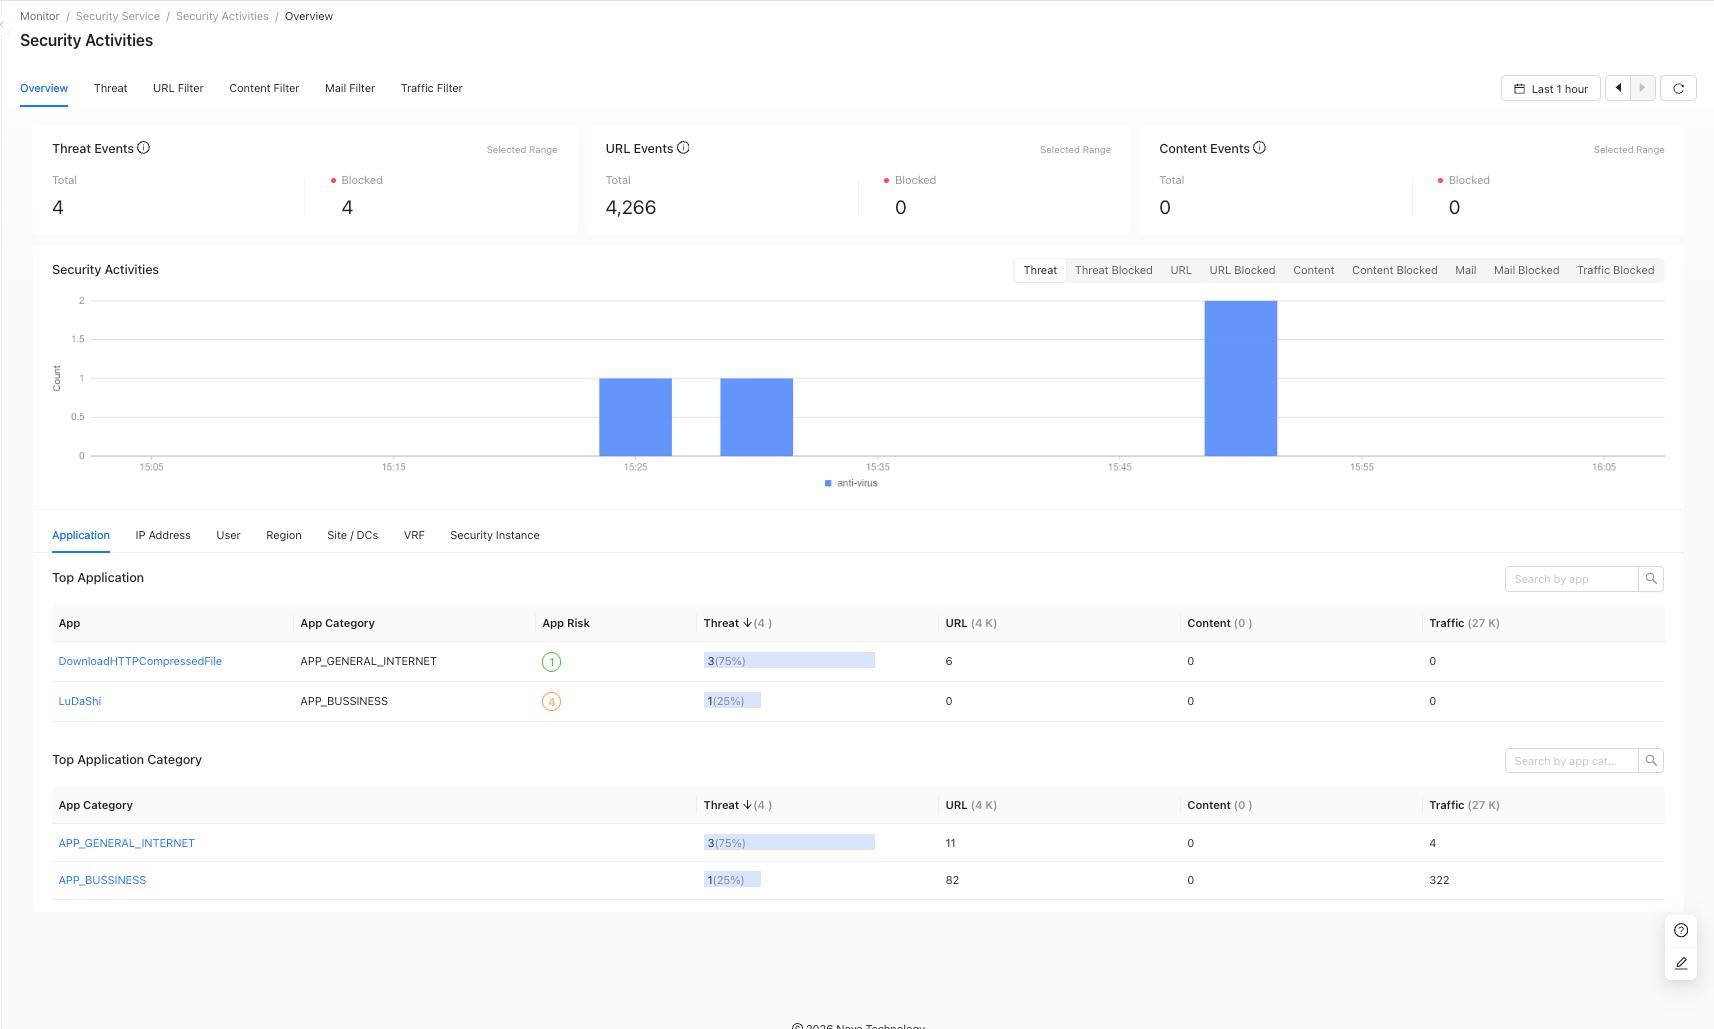Image resolution: width=1714 pixels, height=1029 pixels.
Task: Switch to the Threat tab
Action: click(x=110, y=88)
